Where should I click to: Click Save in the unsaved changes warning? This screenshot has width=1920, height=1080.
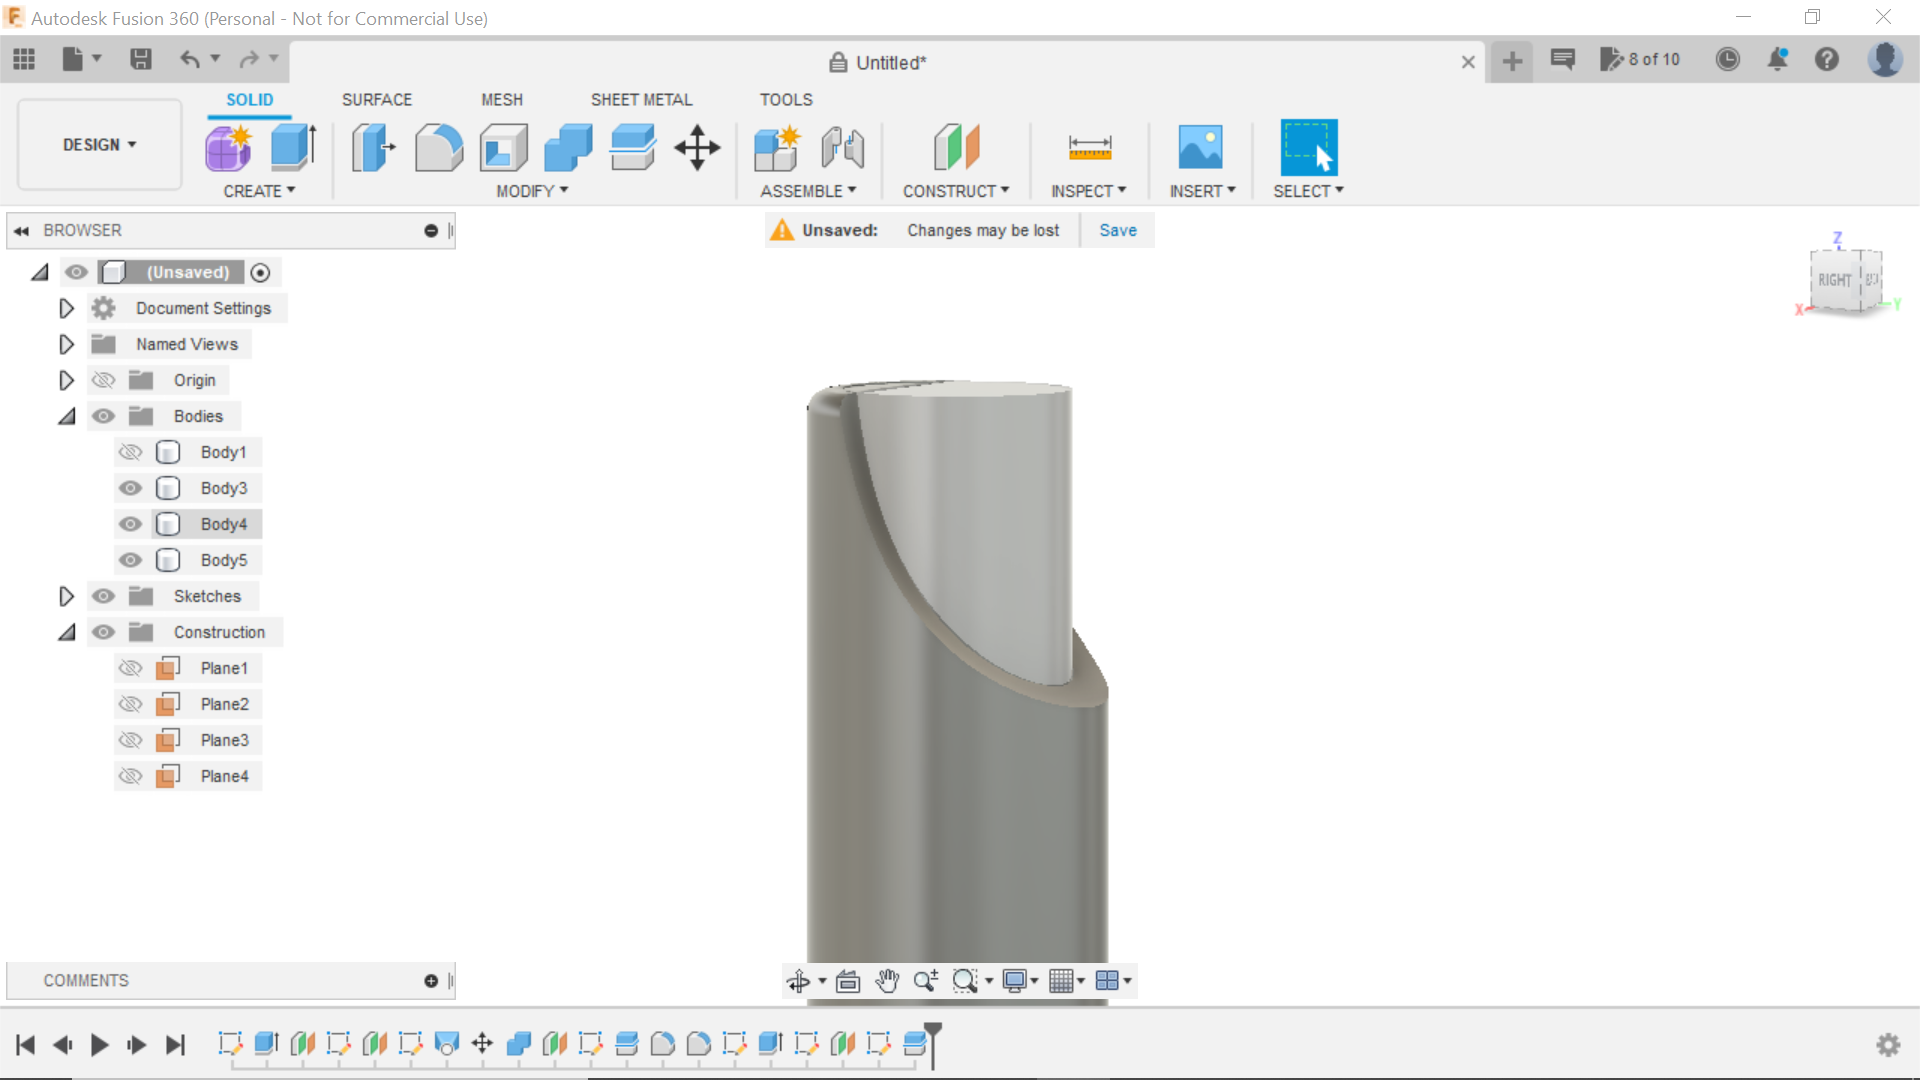click(1117, 230)
